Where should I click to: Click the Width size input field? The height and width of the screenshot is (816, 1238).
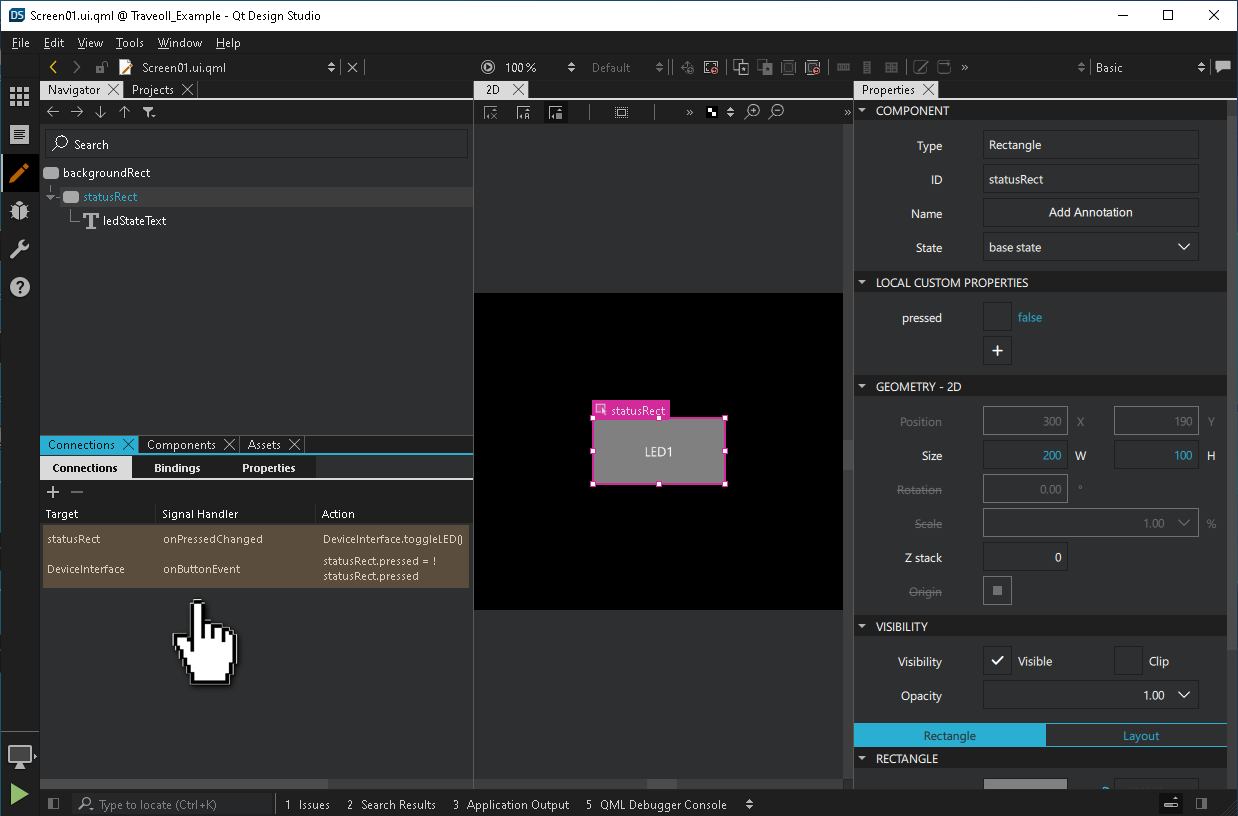pyautogui.click(x=1025, y=455)
